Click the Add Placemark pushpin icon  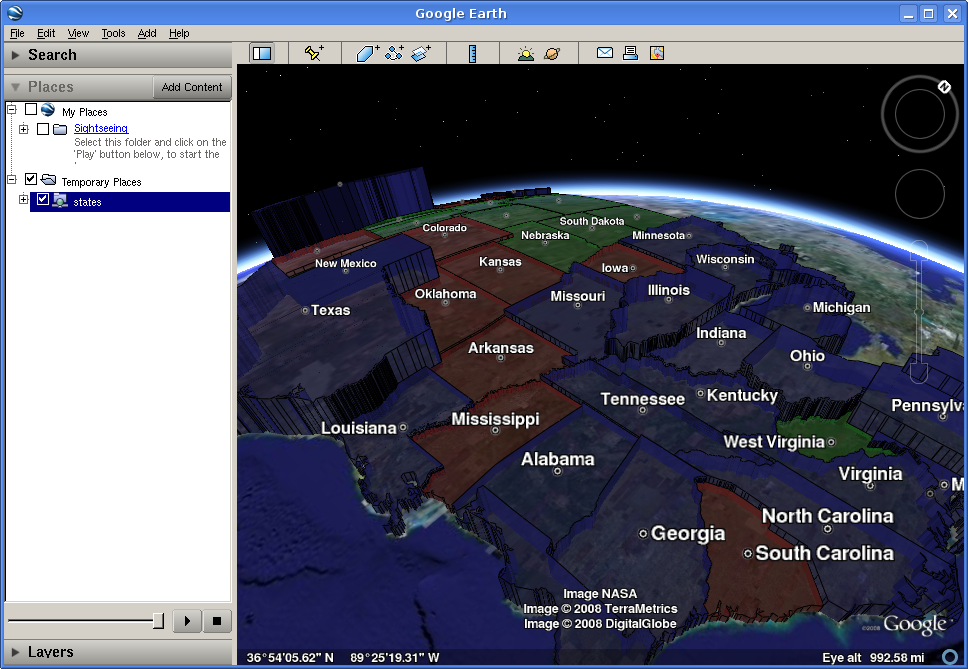[314, 54]
